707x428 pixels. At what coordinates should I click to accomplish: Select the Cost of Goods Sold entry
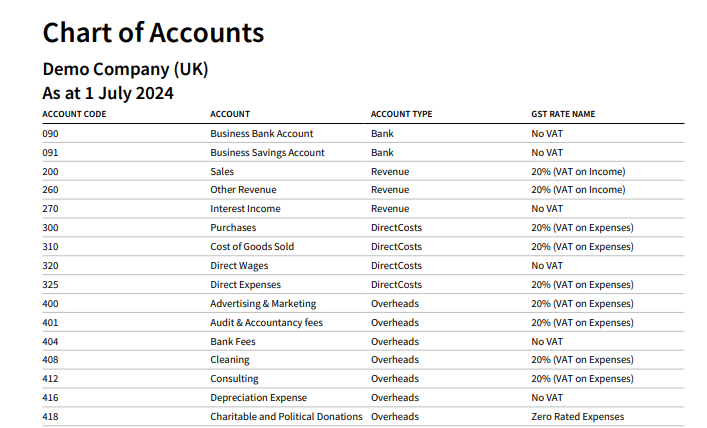pos(252,247)
